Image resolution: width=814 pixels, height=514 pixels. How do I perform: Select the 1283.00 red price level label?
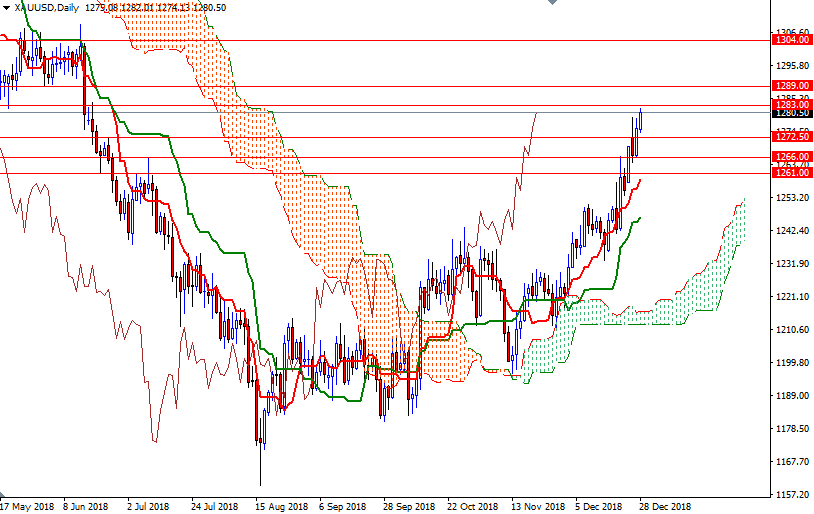[792, 104]
